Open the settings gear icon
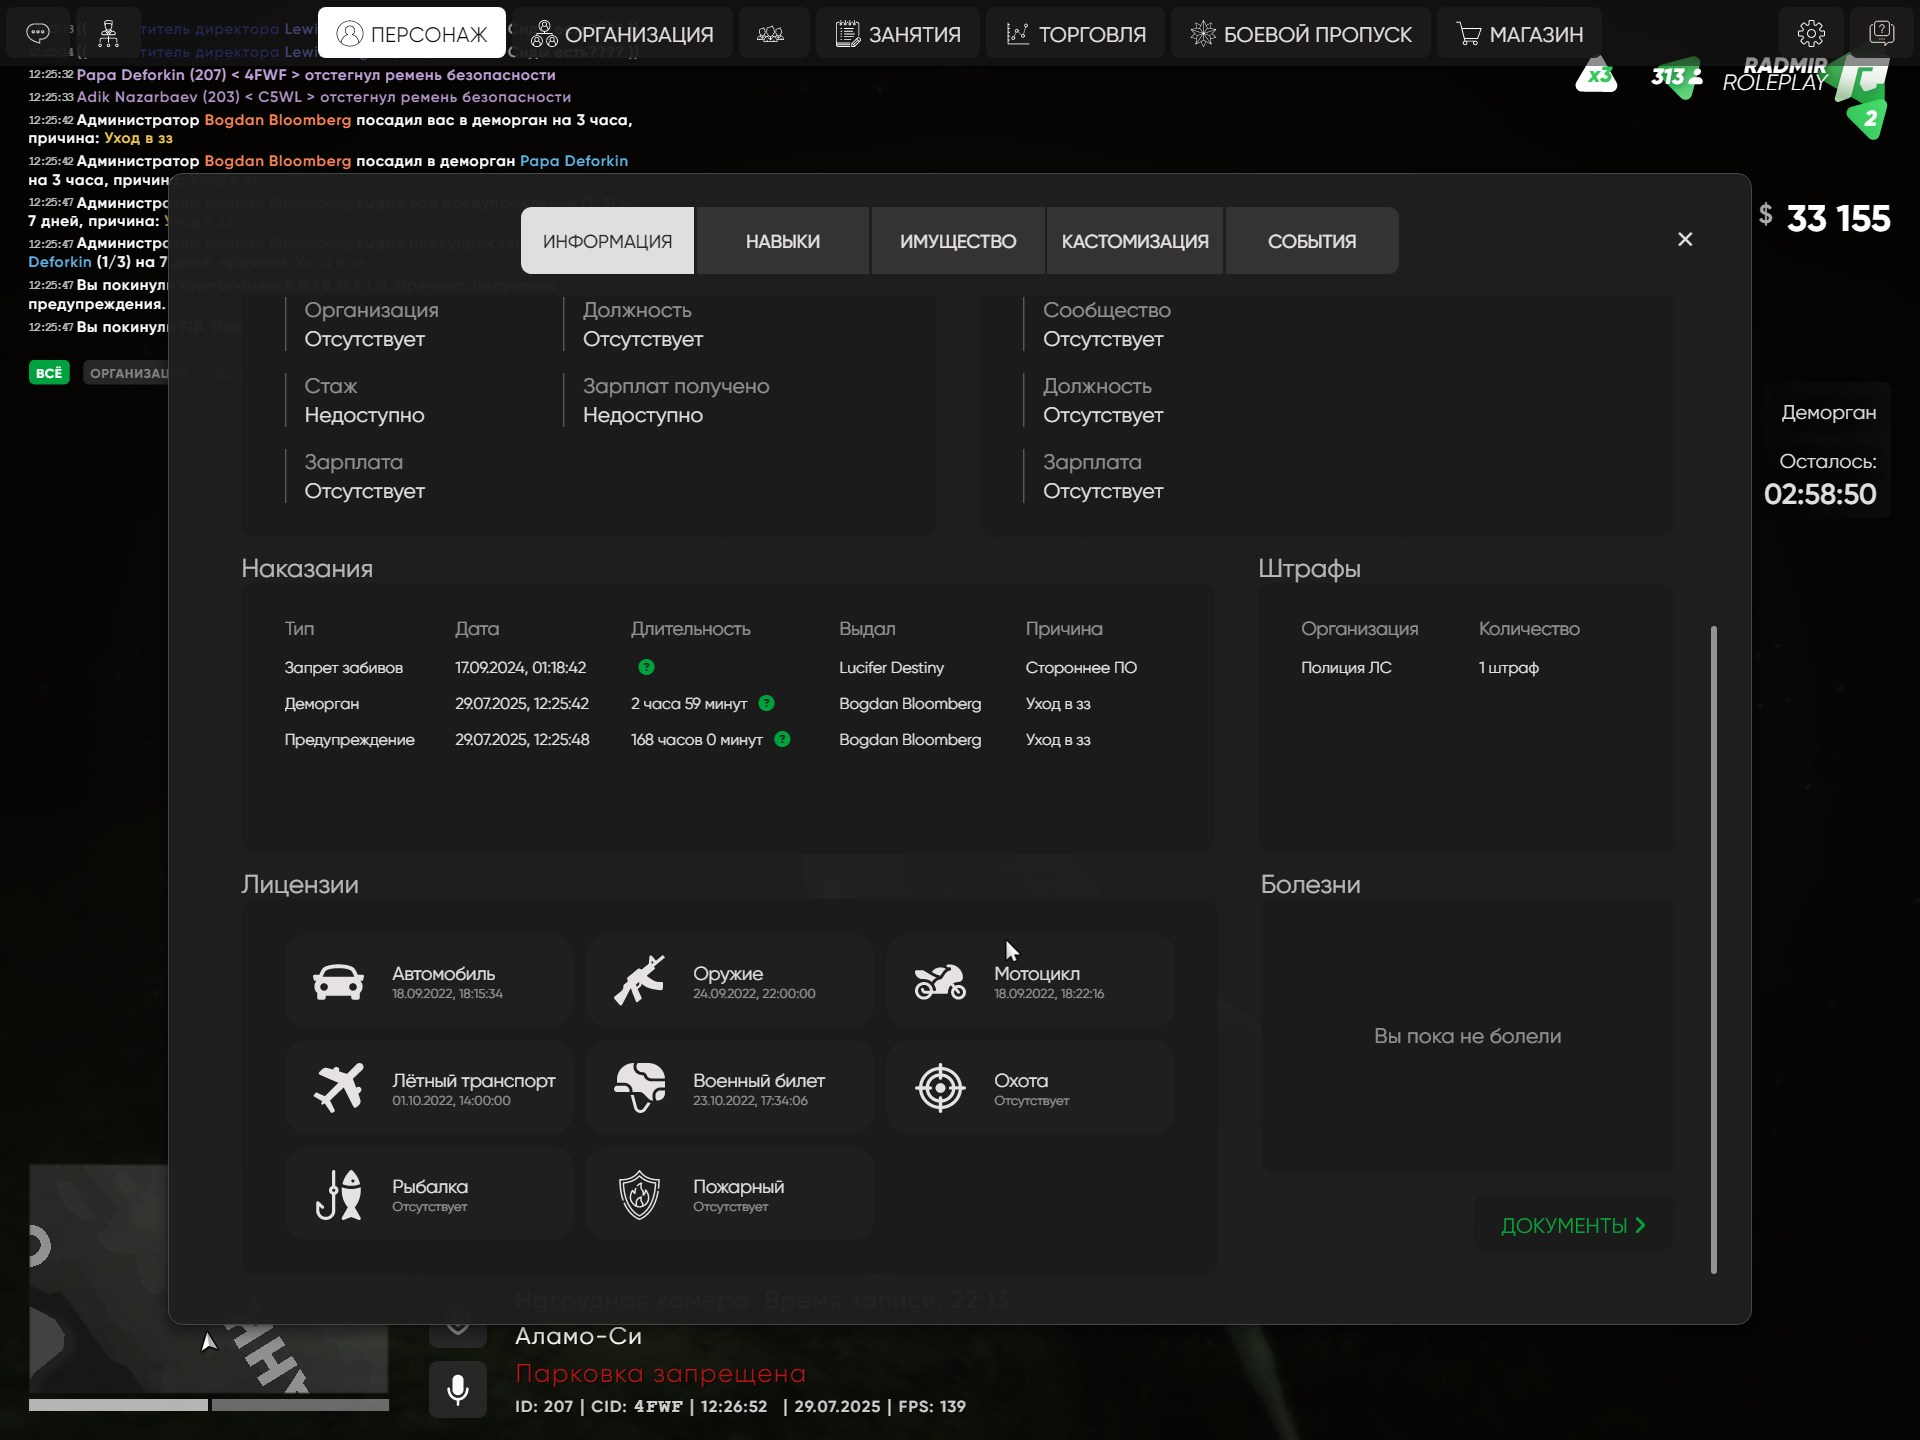The height and width of the screenshot is (1440, 1920). pos(1811,33)
